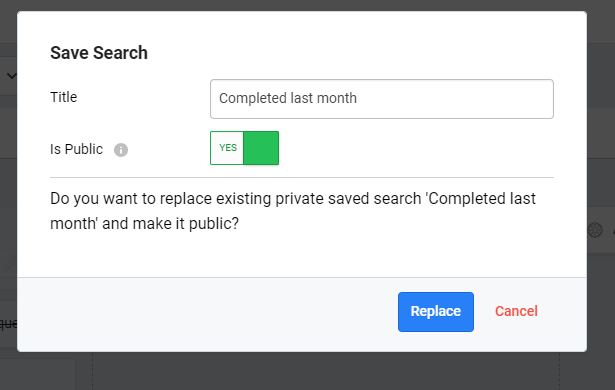This screenshot has width=615, height=390.
Task: Click the wheel icon behind dialog's right edge
Action: (x=595, y=230)
